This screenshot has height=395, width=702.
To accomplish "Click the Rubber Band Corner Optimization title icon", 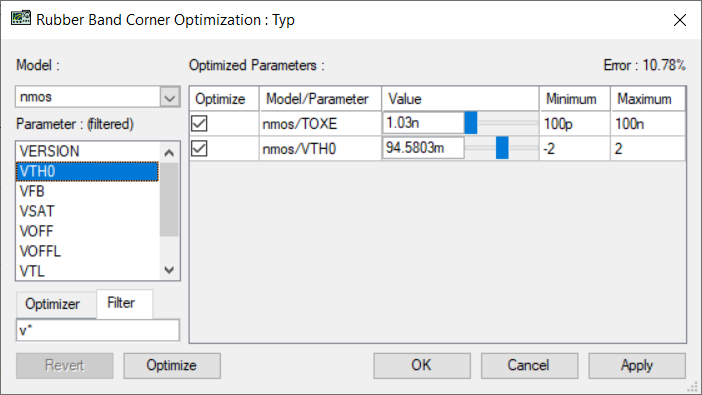I will point(21,19).
